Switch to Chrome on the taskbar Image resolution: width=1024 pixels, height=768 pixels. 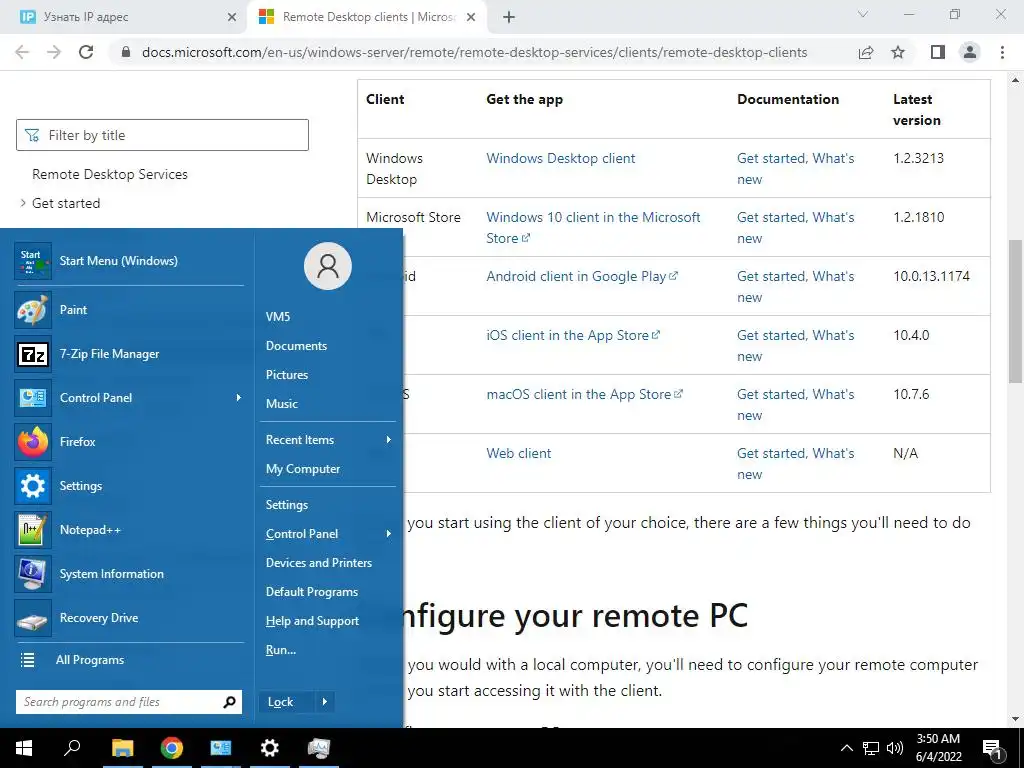click(171, 748)
